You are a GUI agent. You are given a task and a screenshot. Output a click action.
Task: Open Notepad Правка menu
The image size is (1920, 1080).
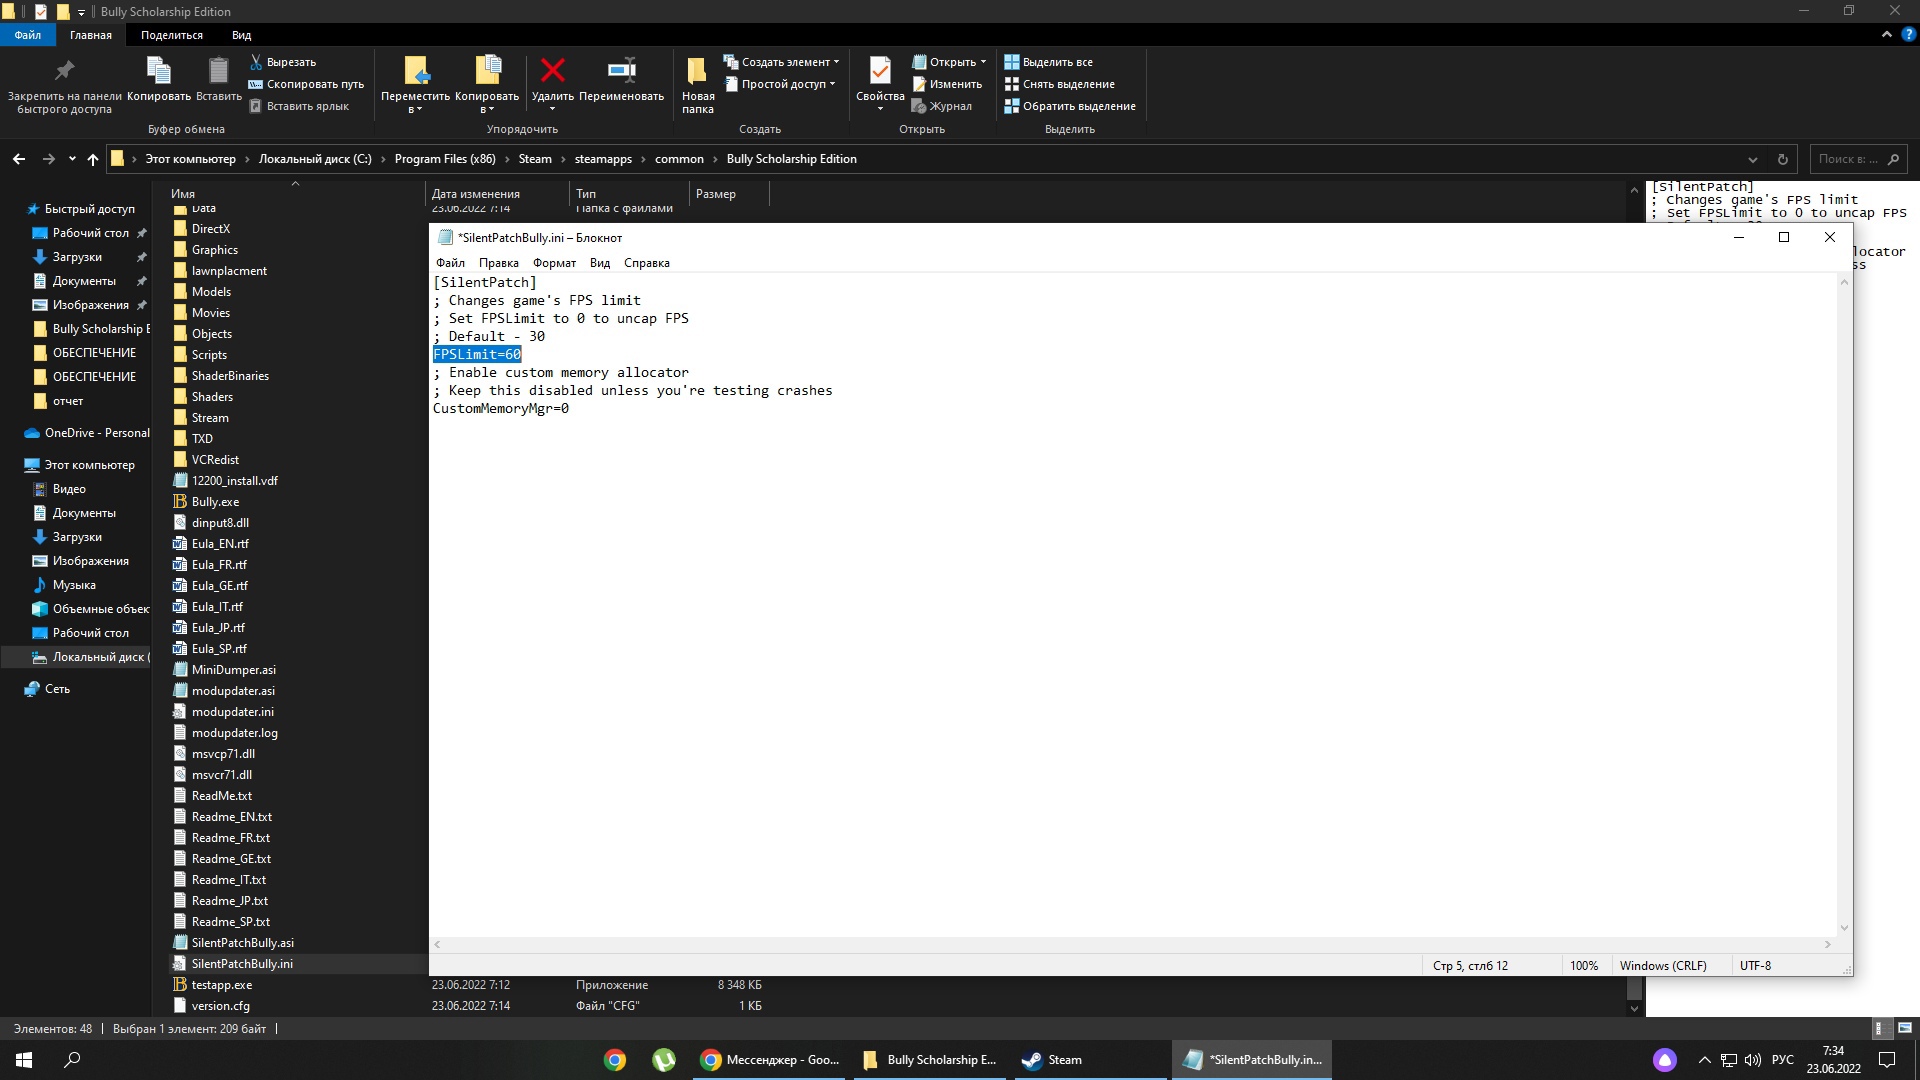pyautogui.click(x=498, y=263)
